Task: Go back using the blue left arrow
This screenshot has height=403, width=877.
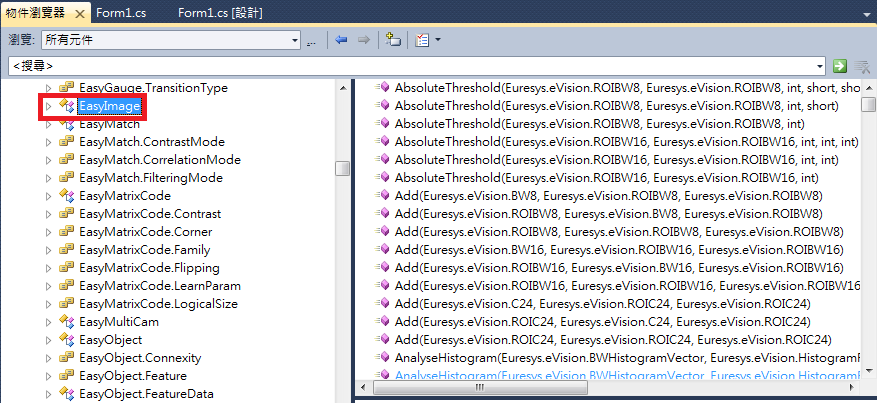Action: point(341,40)
